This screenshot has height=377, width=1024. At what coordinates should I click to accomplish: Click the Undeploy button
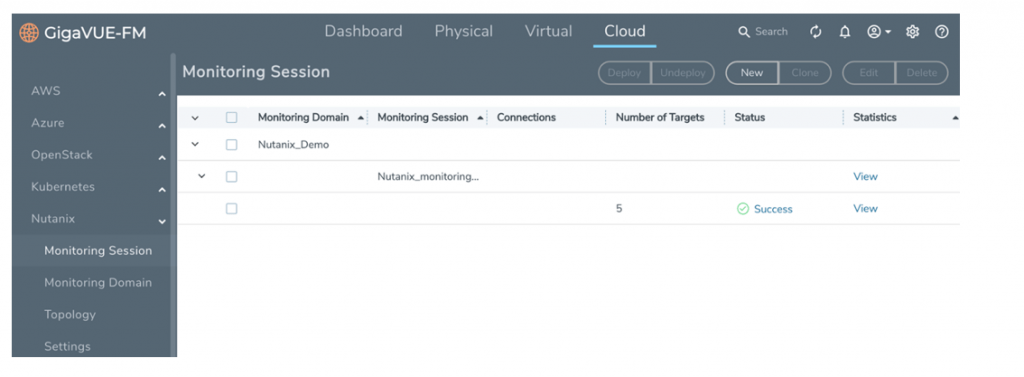[x=683, y=73]
